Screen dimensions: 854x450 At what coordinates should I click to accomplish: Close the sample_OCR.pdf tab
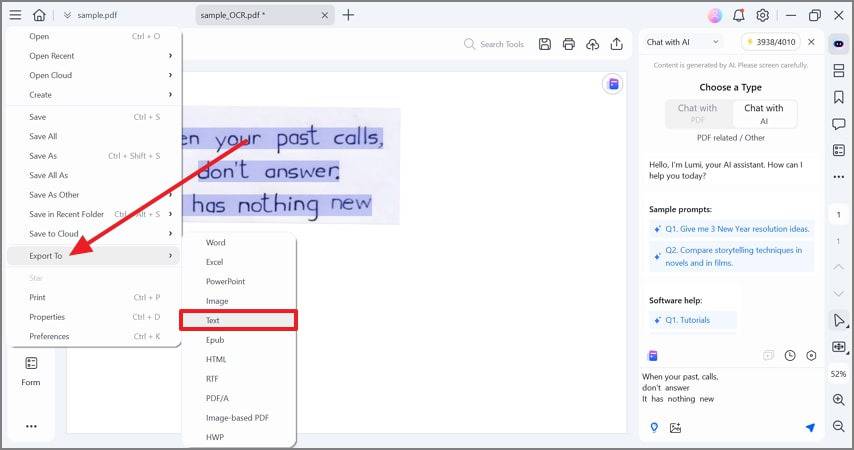[x=325, y=15]
